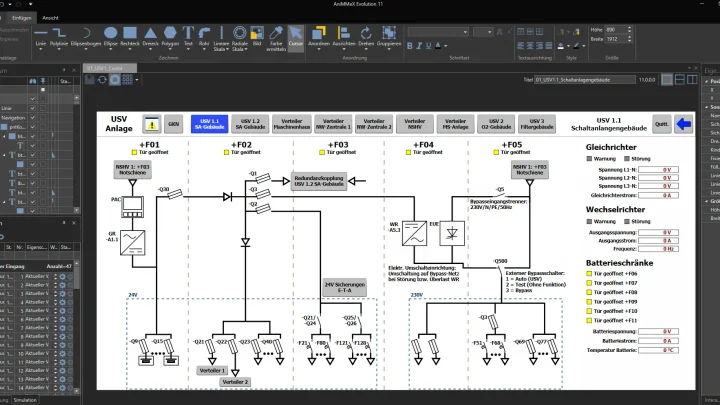This screenshot has width=720, height=405.
Task: Select the Ellipse drawing tool
Action: coord(110,36)
